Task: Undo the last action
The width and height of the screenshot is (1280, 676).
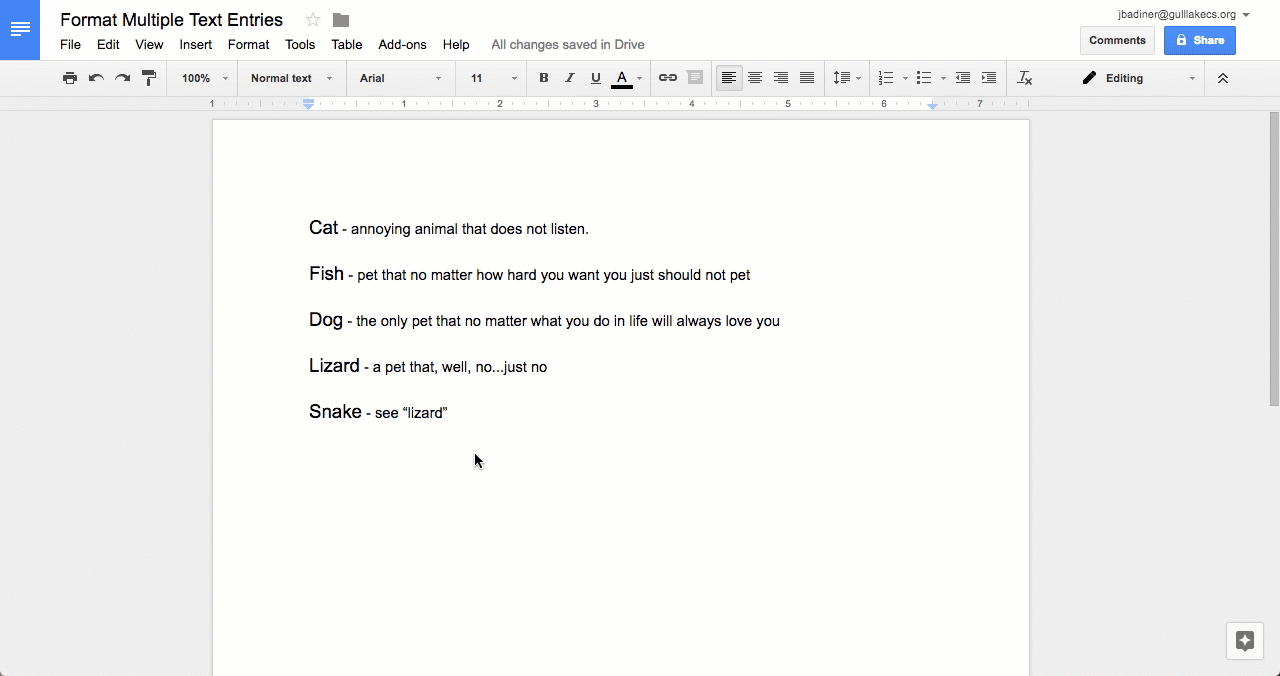Action: [x=96, y=78]
